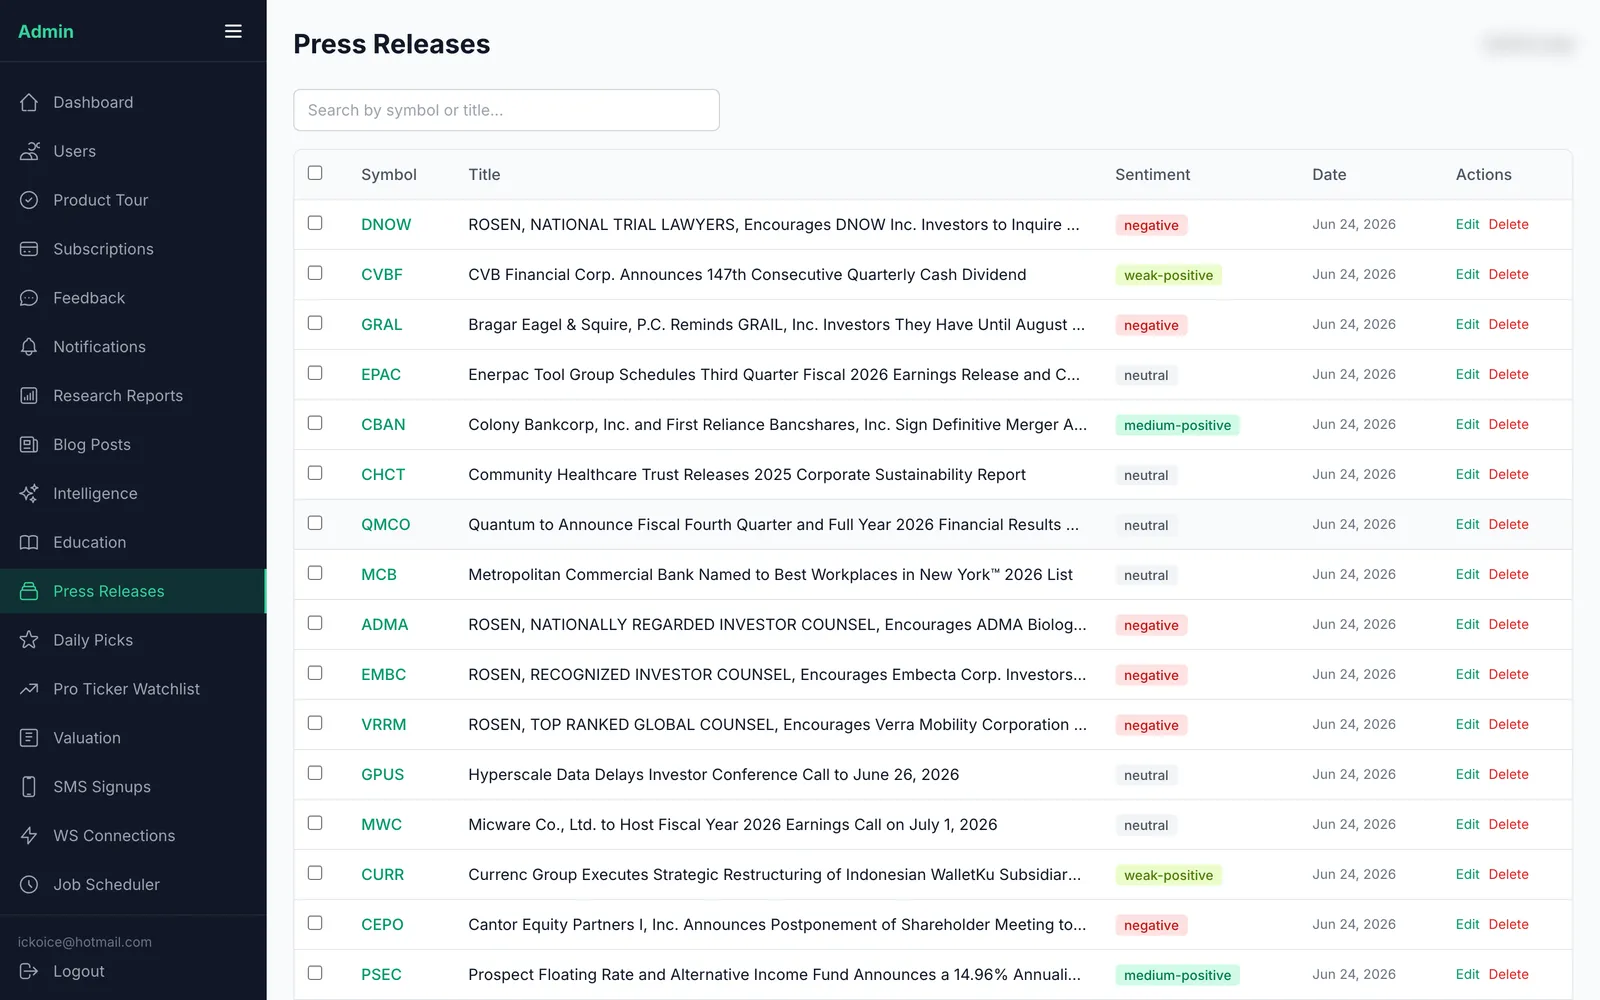The image size is (1600, 1000).
Task: Click the Job Scheduler clock icon
Action: [x=29, y=885]
